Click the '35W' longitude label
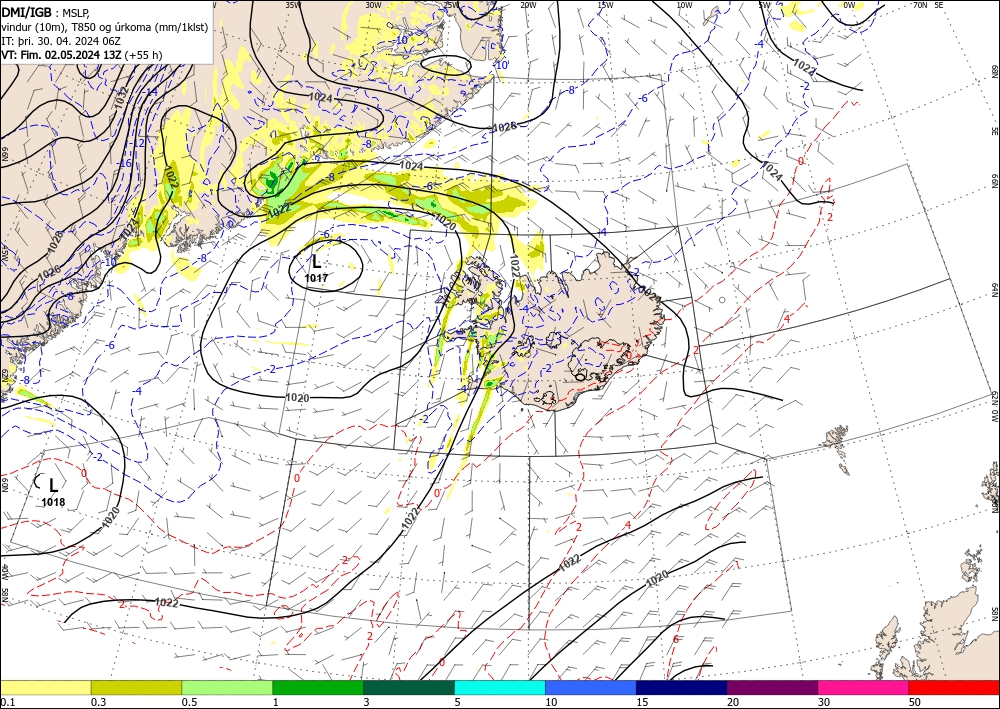The image size is (1000, 709). tap(293, 5)
